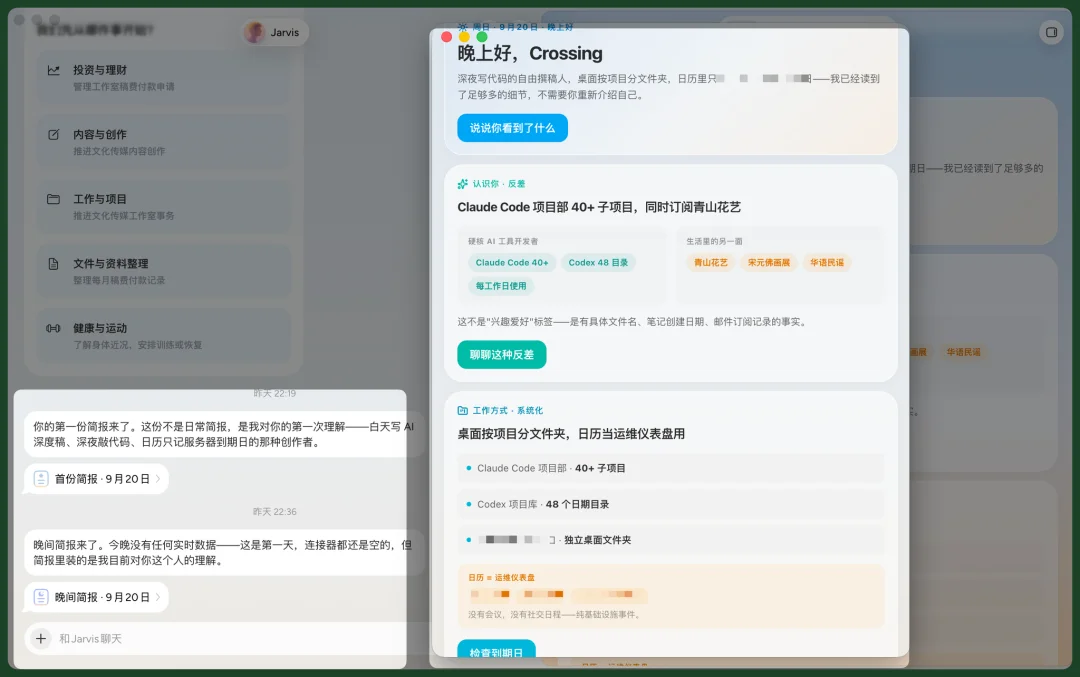Click the Claude Code 40+ tag

tap(512, 262)
